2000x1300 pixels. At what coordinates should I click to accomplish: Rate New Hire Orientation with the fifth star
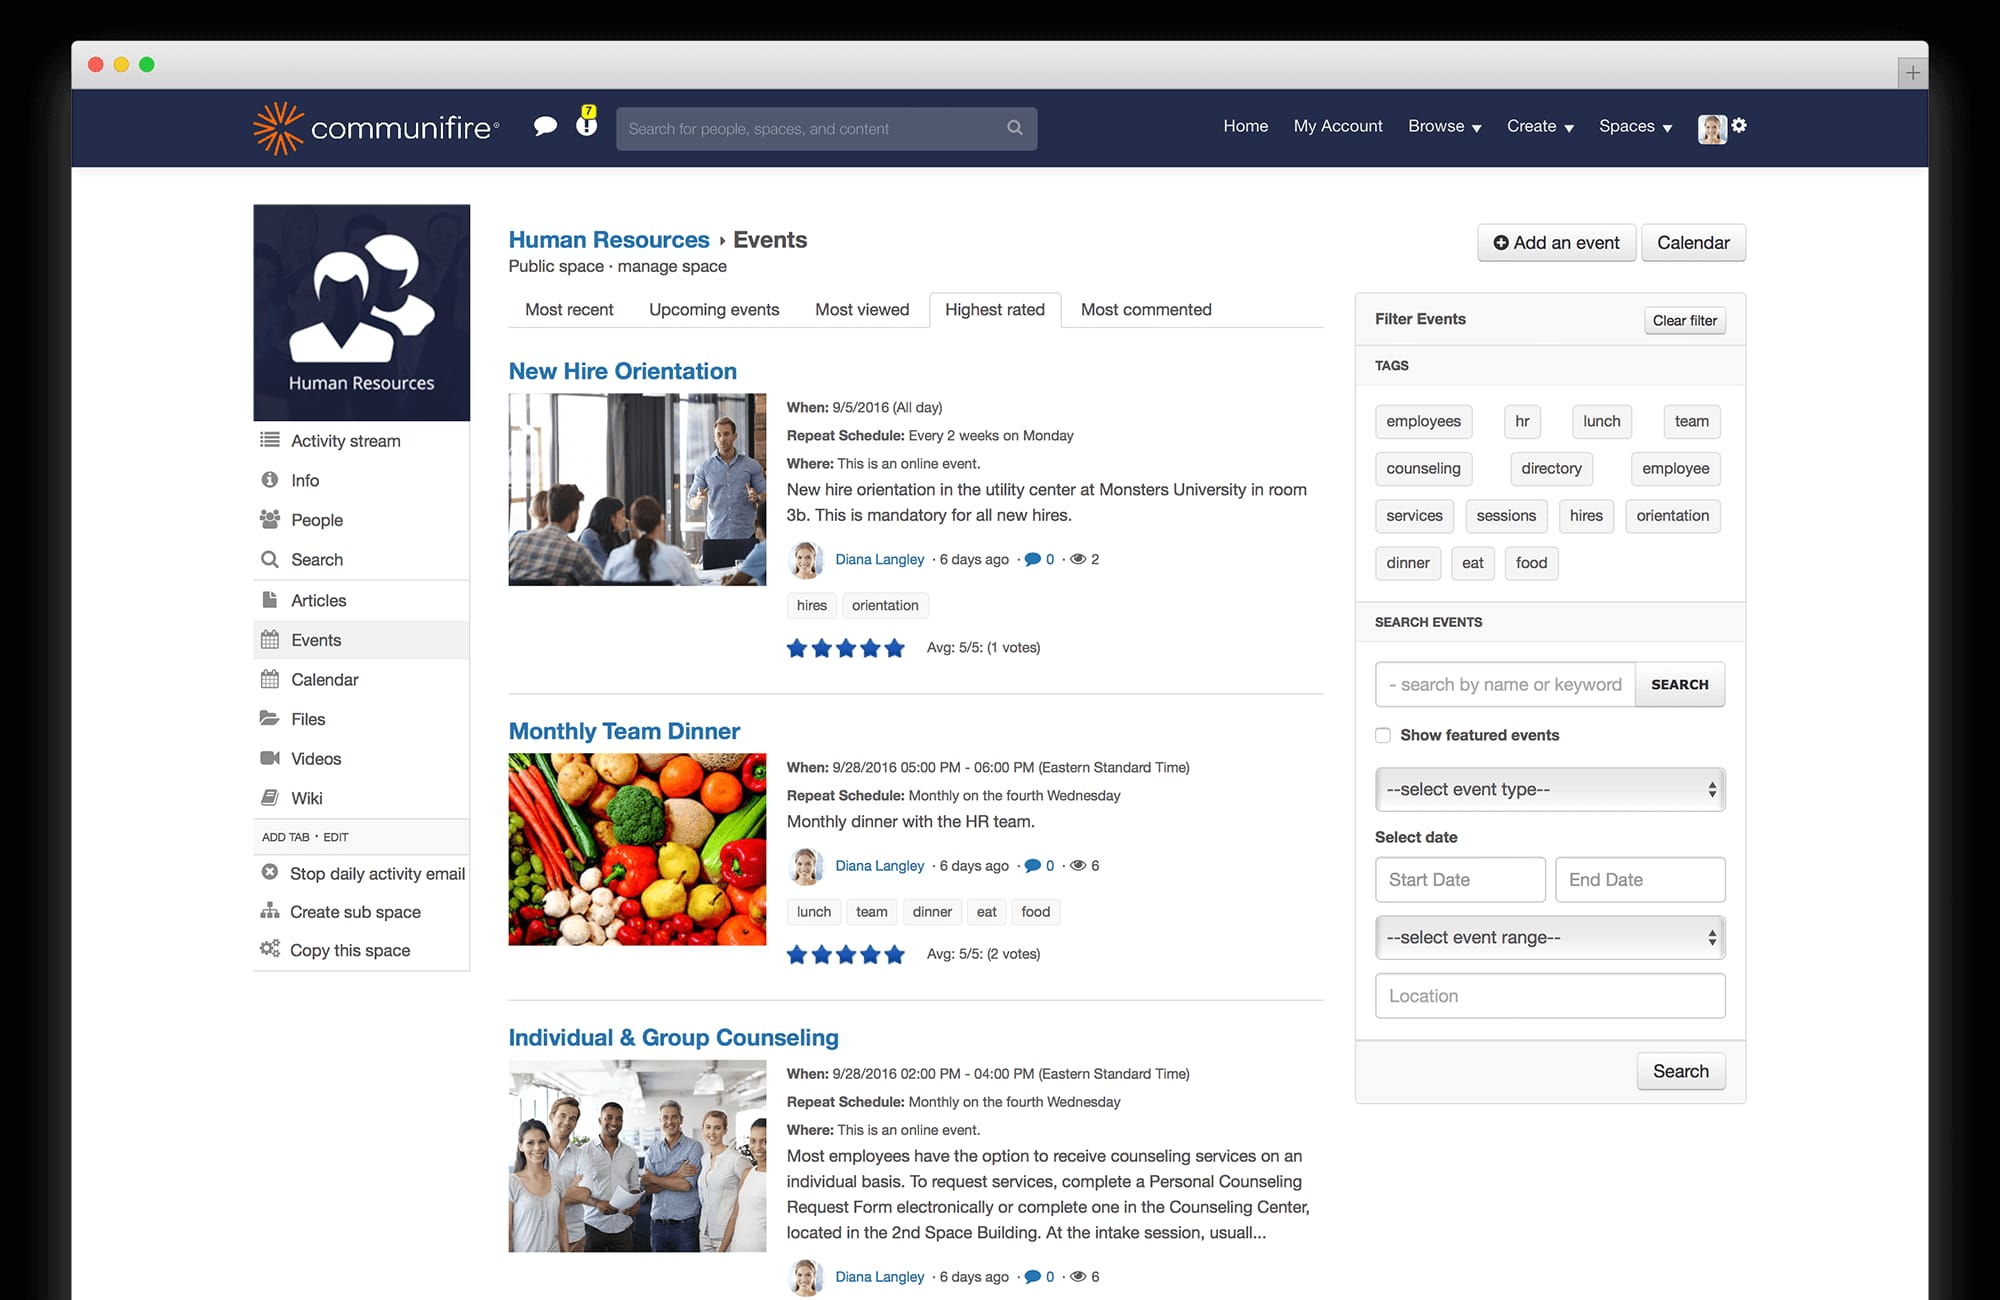click(894, 648)
